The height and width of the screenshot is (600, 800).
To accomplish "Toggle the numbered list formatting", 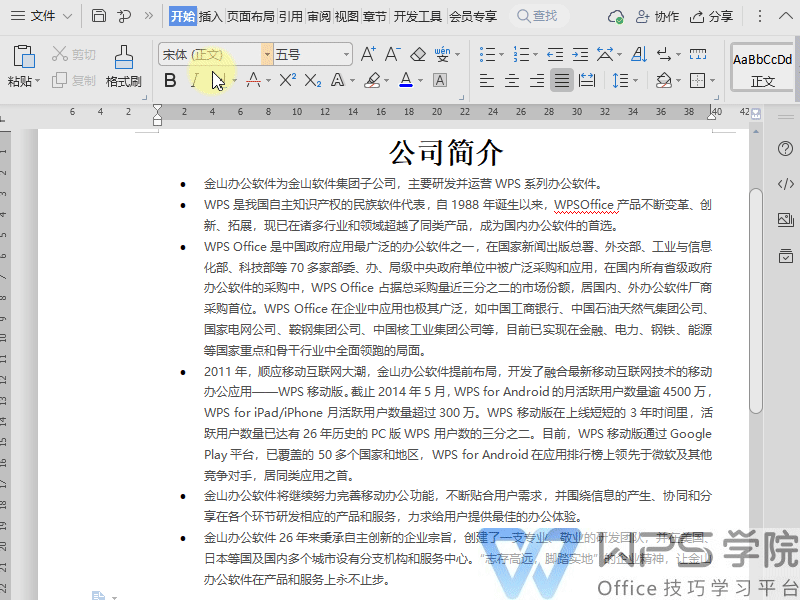I will click(x=521, y=55).
